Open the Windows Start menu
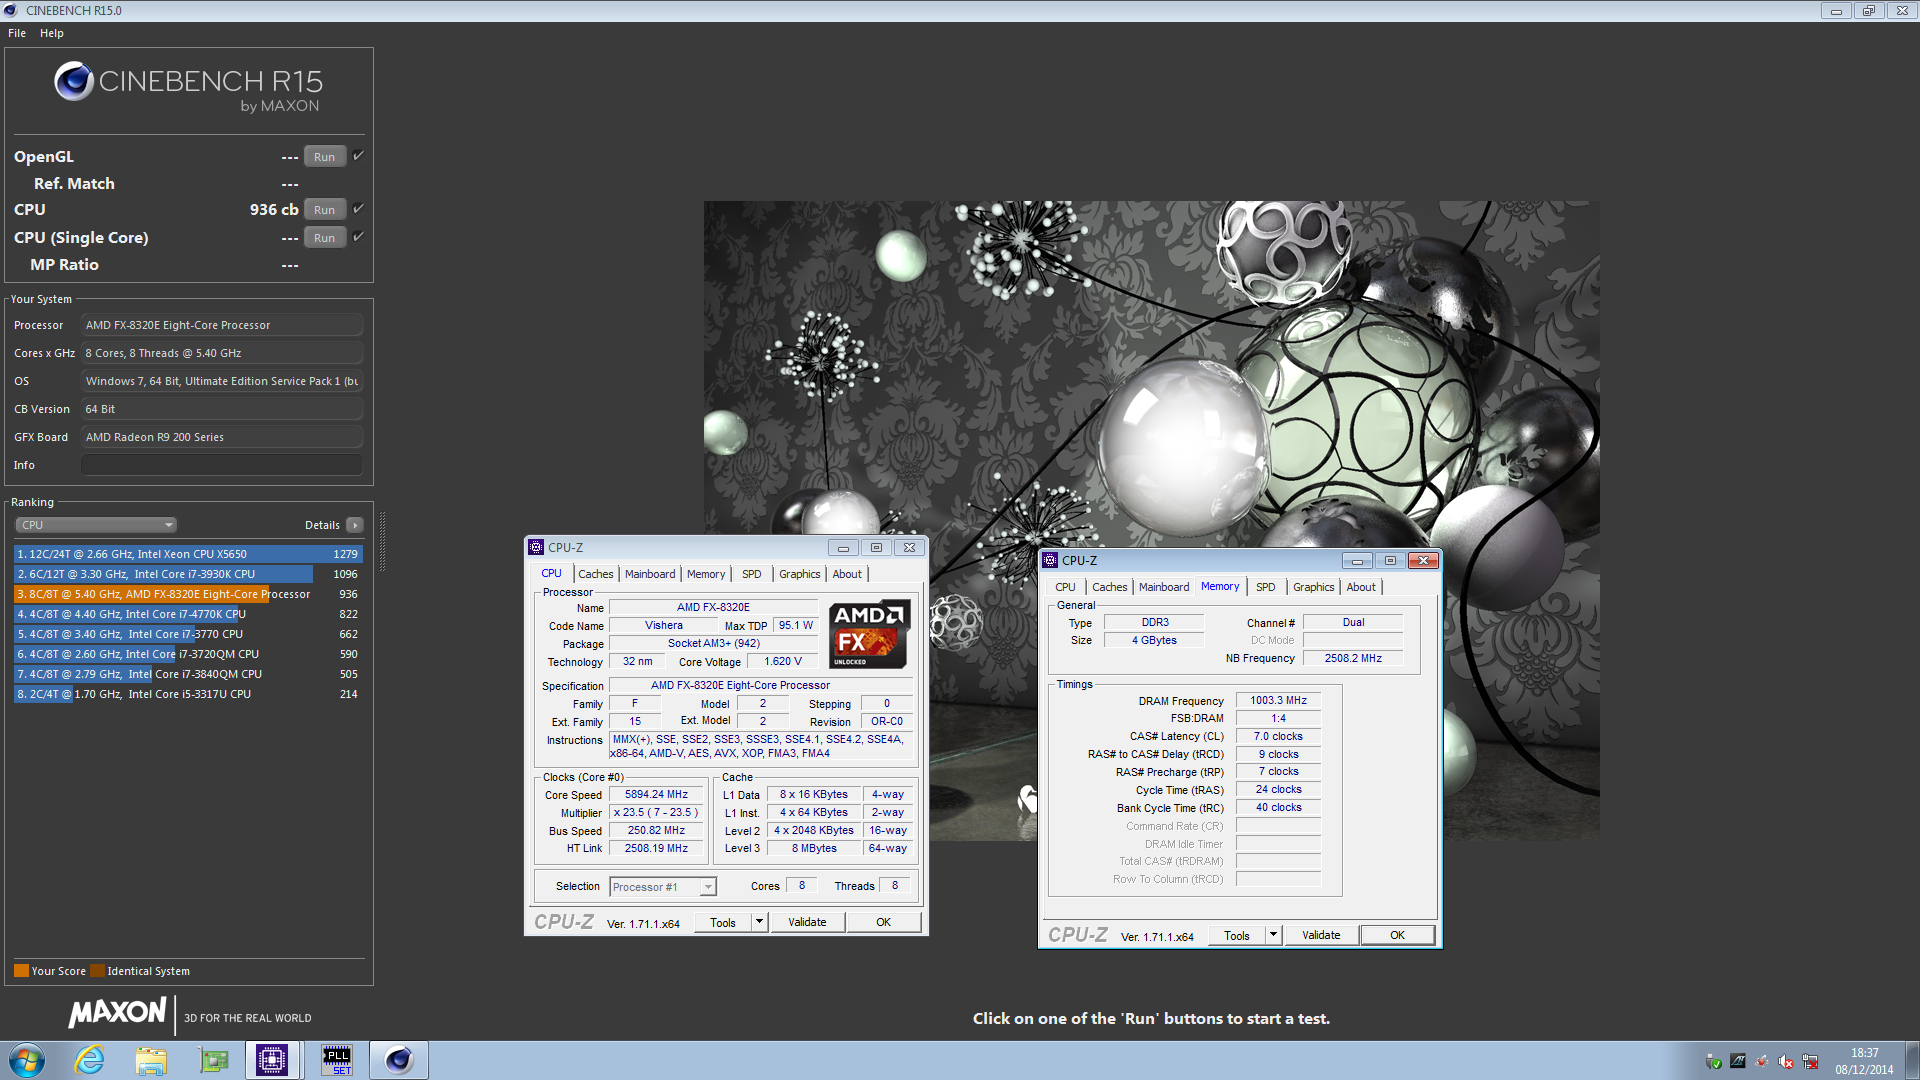The height and width of the screenshot is (1080, 1920). [27, 1060]
